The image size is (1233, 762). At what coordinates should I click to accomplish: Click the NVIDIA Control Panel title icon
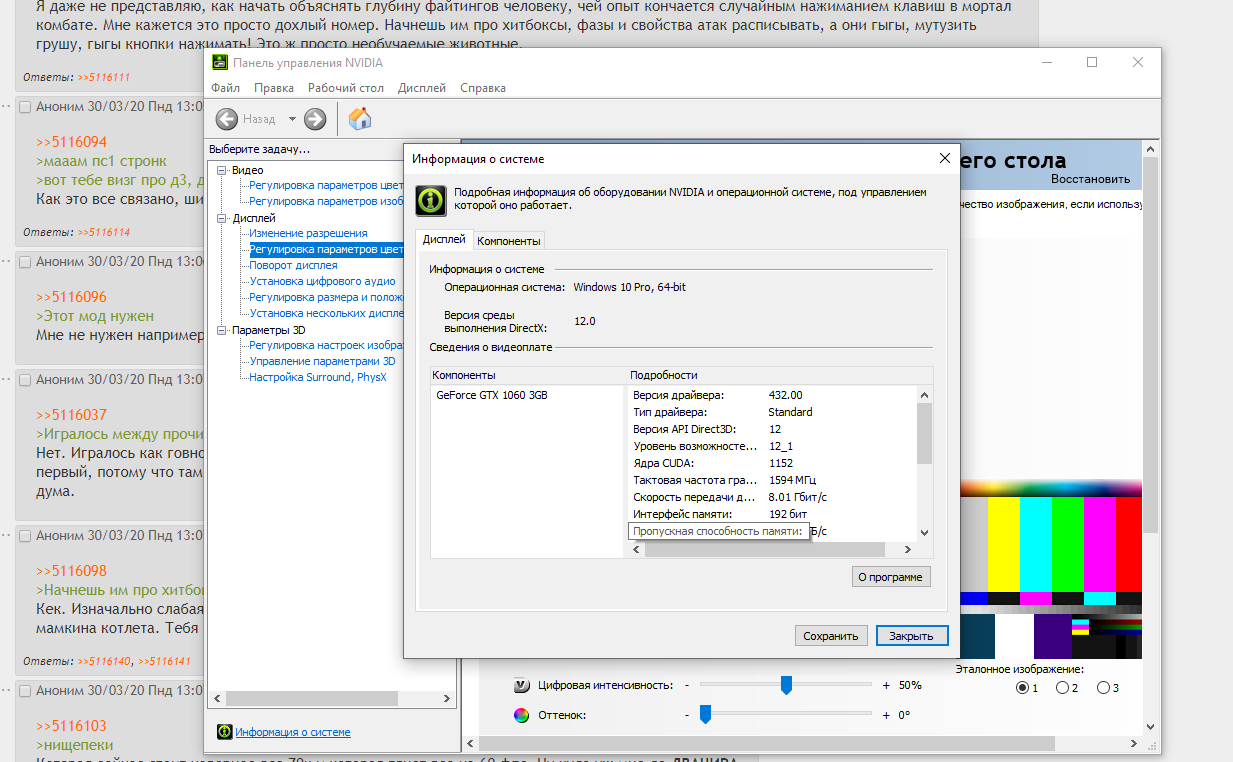(220, 62)
